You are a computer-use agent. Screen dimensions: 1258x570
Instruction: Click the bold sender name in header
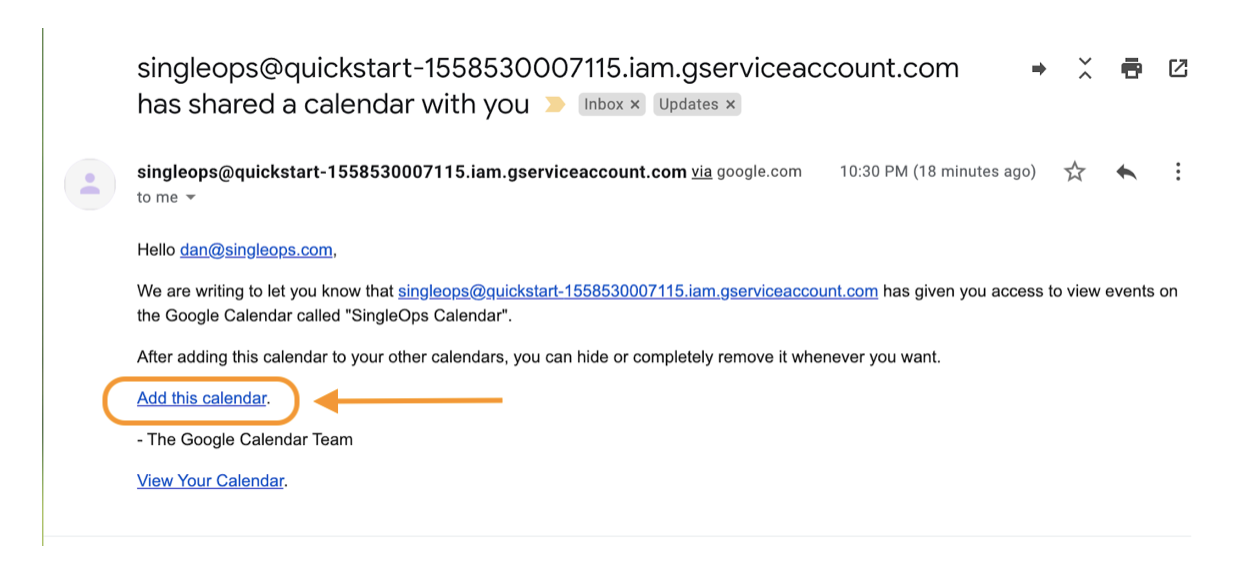pos(411,172)
